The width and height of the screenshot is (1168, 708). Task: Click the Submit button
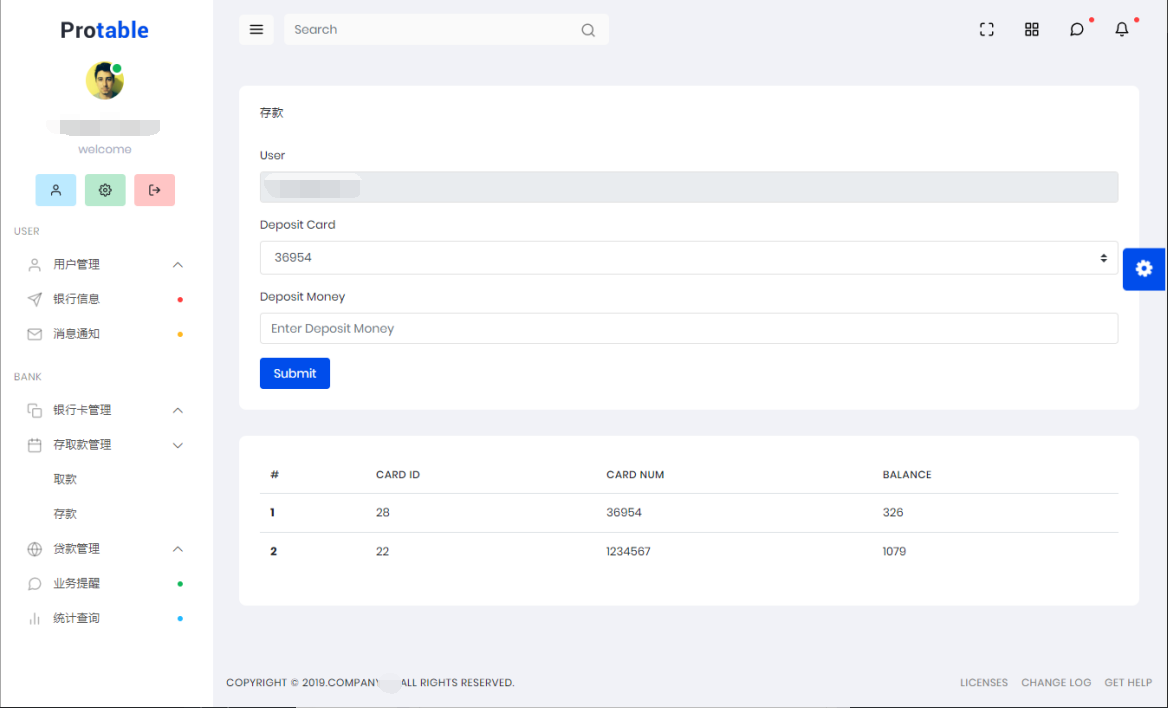295,373
